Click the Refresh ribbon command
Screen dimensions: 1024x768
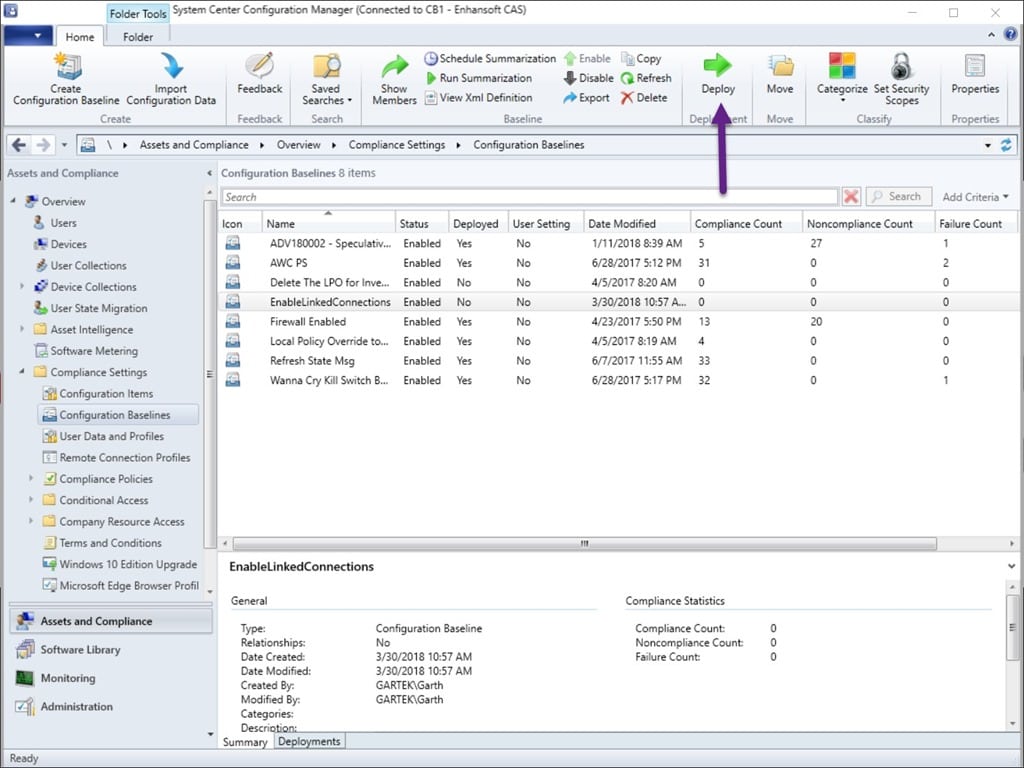[646, 78]
